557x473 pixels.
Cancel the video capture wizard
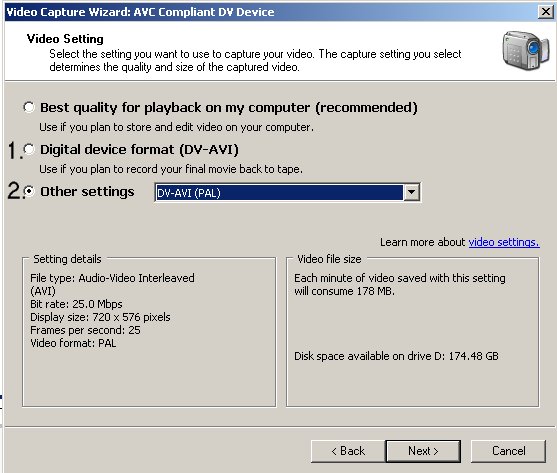pos(508,451)
